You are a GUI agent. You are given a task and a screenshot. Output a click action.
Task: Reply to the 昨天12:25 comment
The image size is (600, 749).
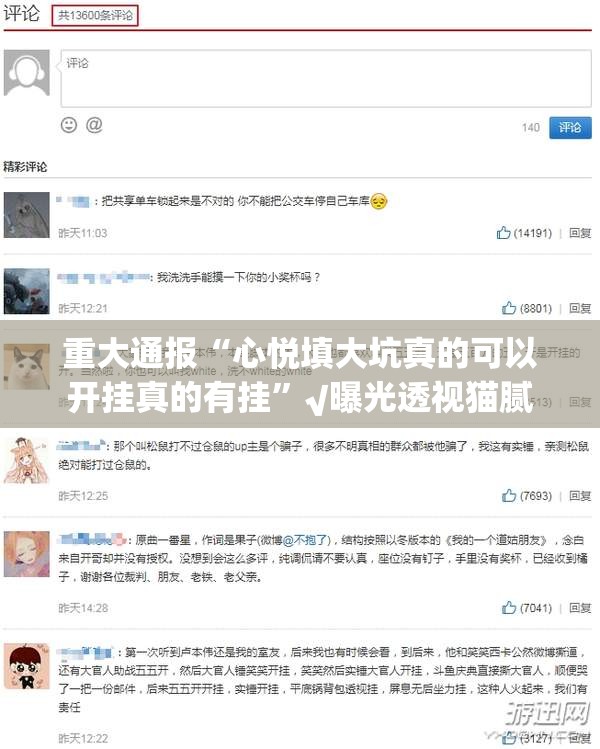coord(580,496)
